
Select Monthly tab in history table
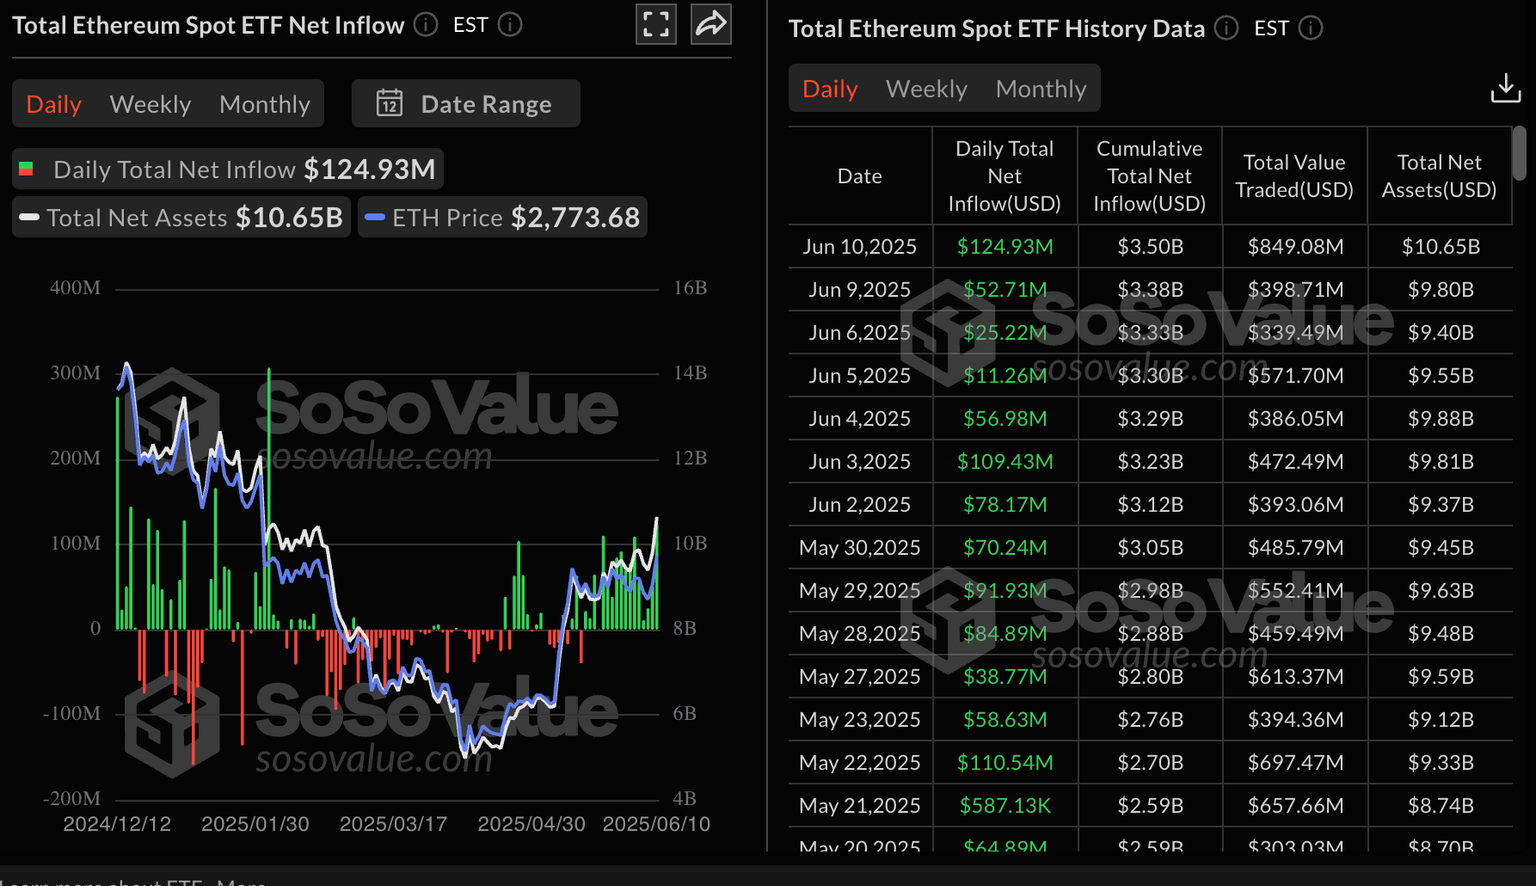1040,89
